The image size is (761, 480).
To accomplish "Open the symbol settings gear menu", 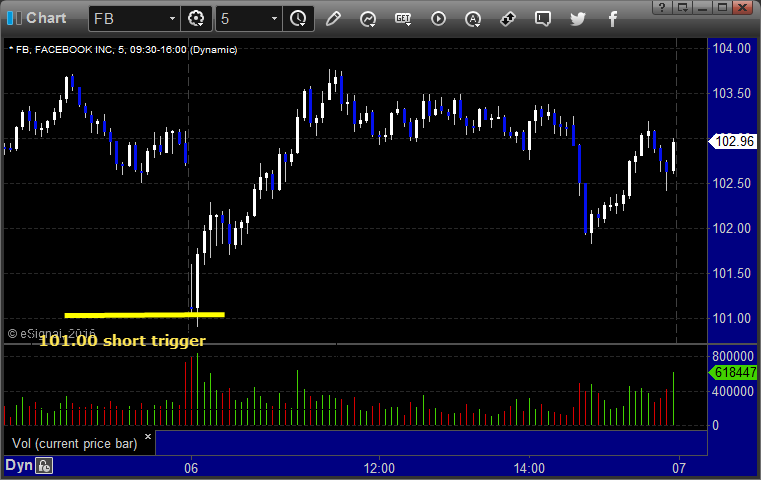I will point(196,19).
